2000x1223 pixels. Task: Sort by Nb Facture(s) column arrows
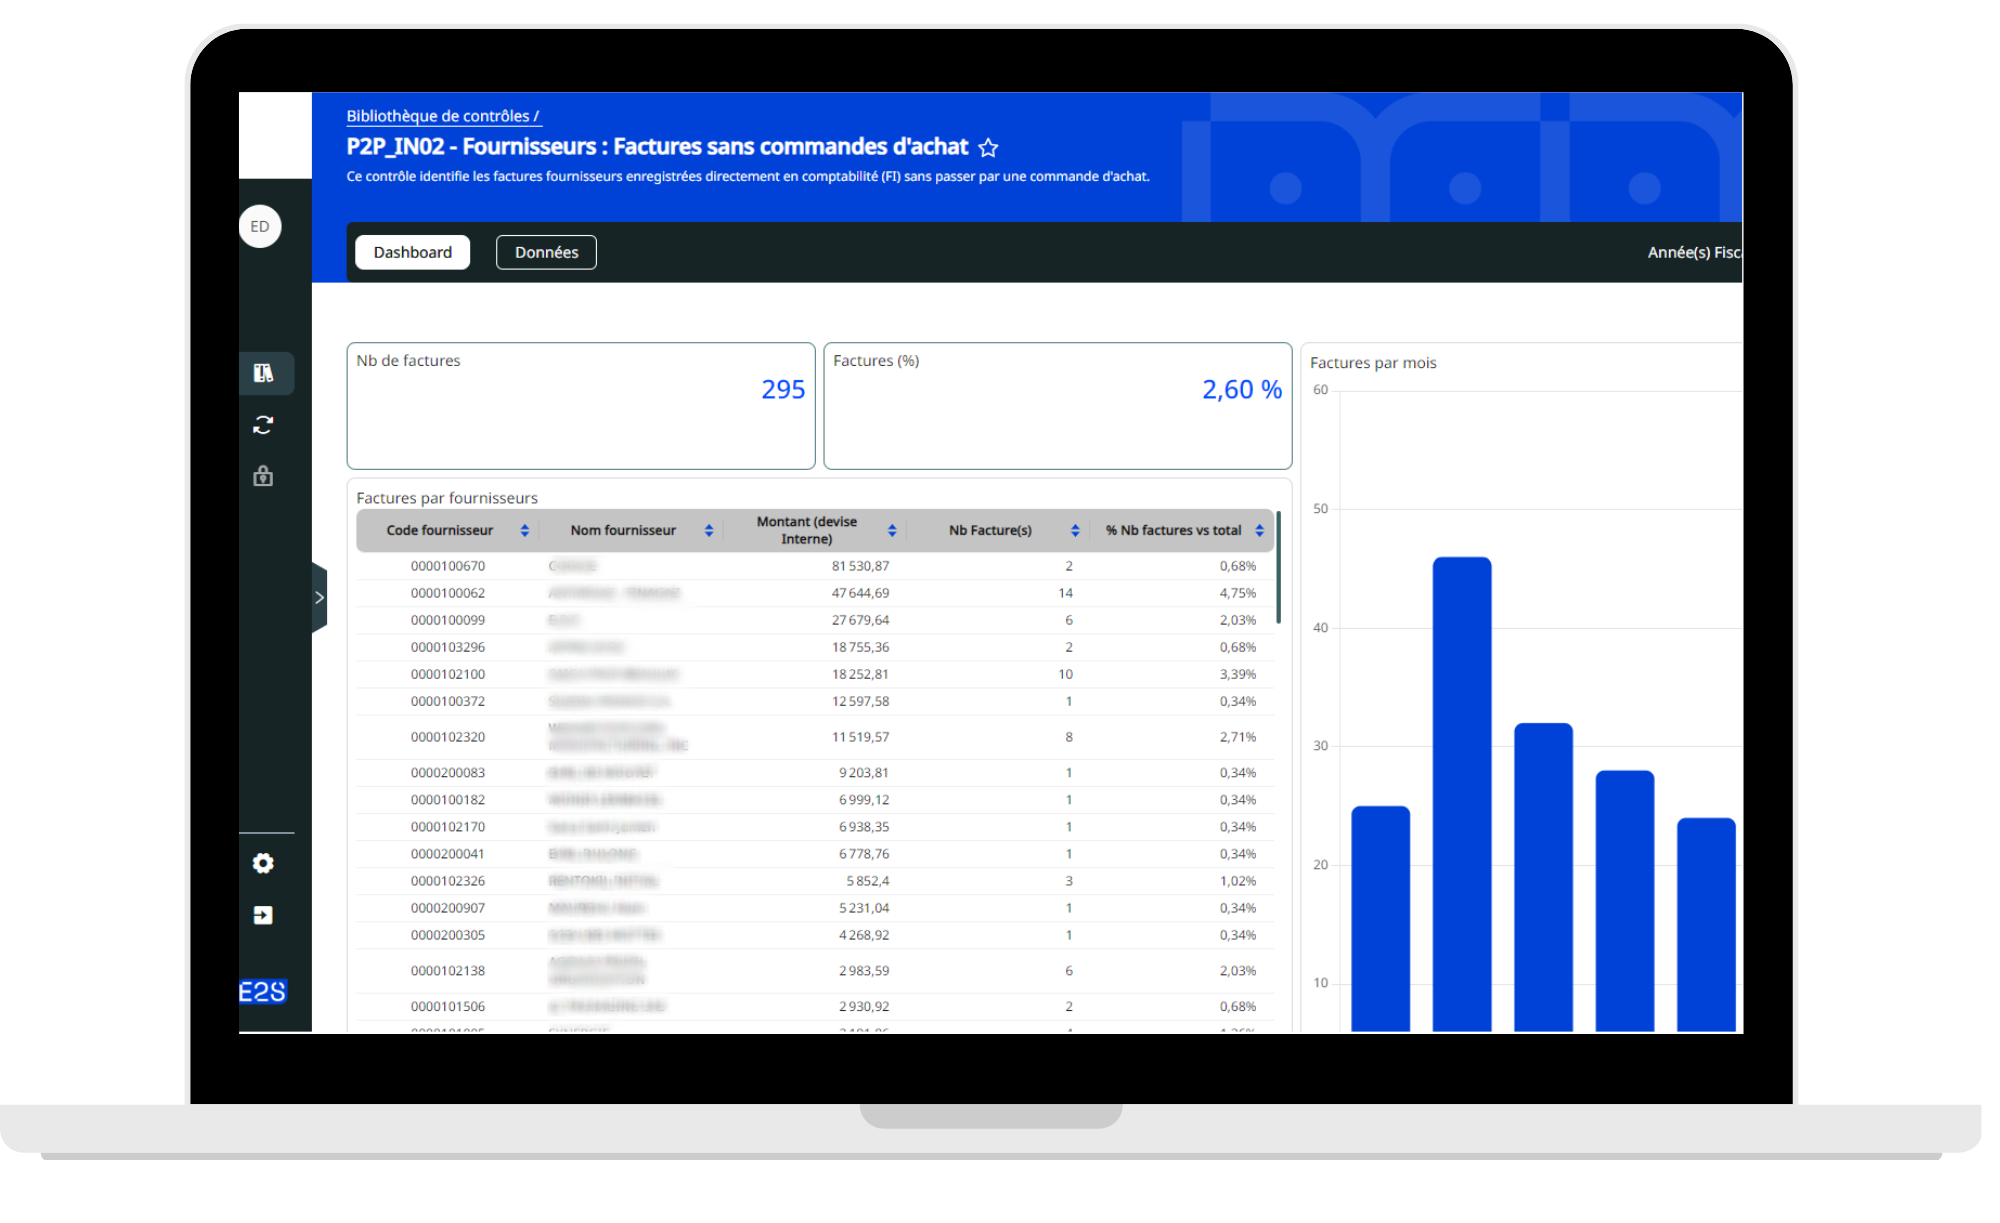tap(1075, 530)
